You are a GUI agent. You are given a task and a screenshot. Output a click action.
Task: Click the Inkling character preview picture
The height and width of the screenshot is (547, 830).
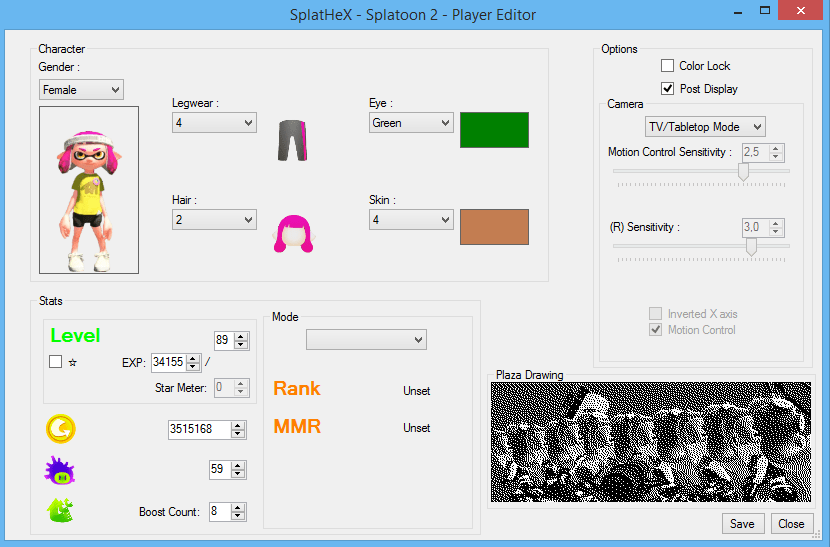click(x=89, y=190)
